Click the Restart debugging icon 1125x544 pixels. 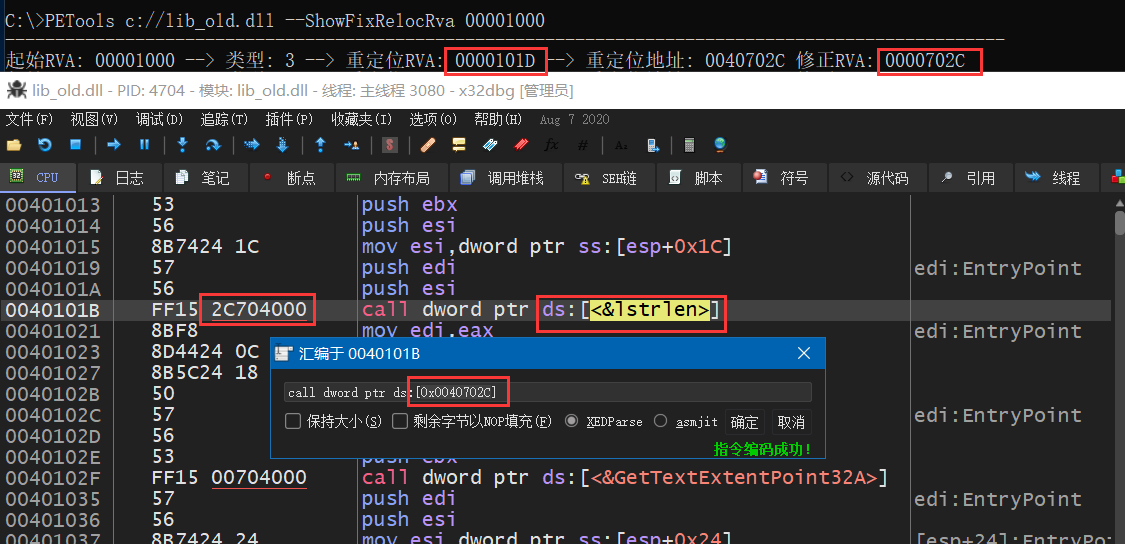(x=44, y=145)
